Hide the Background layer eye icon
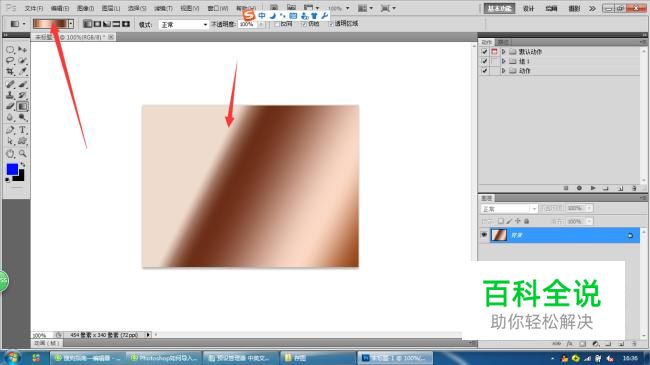The image size is (650, 365). tap(484, 235)
